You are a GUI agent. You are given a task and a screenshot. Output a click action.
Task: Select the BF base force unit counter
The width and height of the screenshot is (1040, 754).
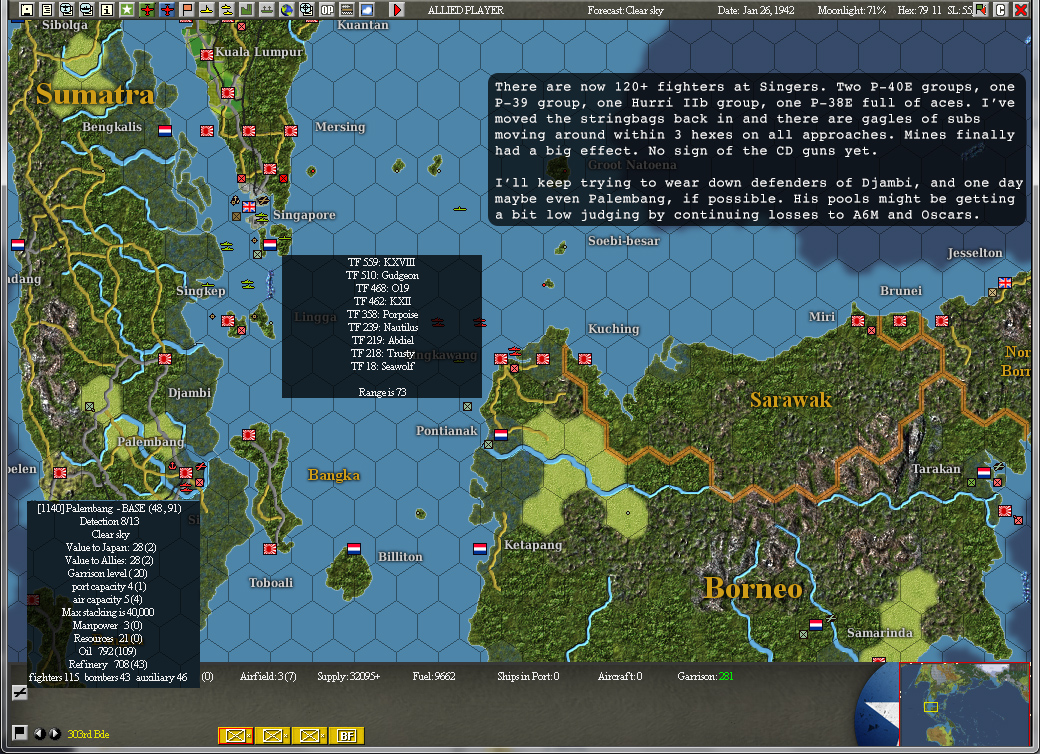[x=347, y=735]
